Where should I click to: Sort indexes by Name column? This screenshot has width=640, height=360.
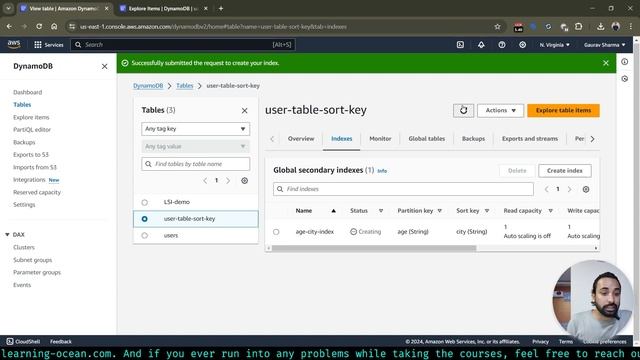(315, 211)
